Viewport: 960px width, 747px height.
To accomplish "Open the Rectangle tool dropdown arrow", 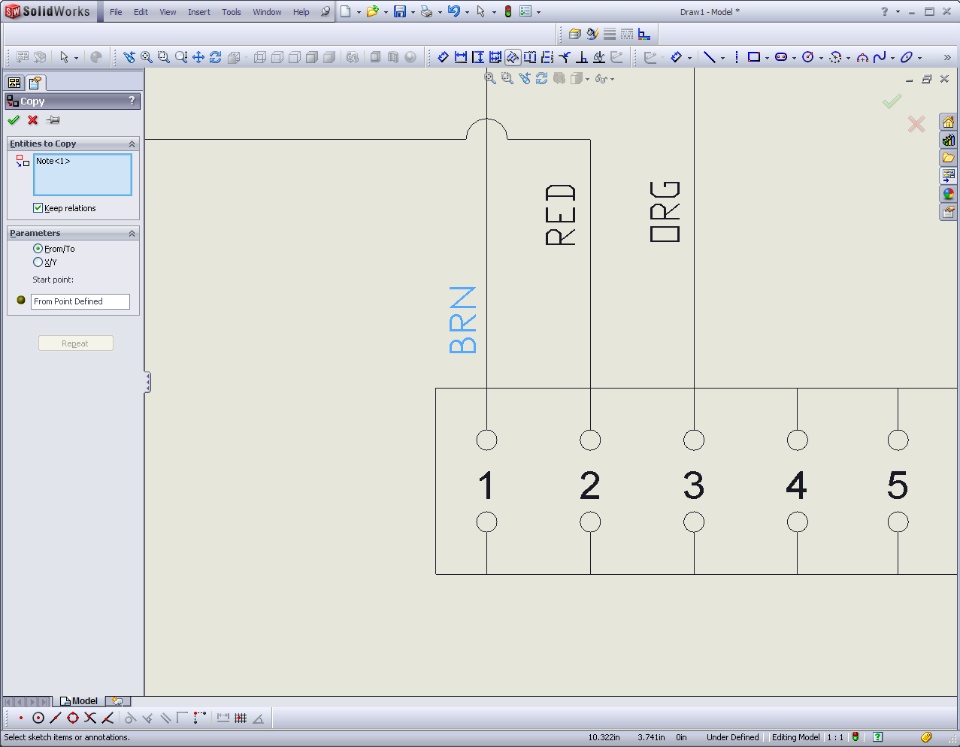I will (767, 58).
